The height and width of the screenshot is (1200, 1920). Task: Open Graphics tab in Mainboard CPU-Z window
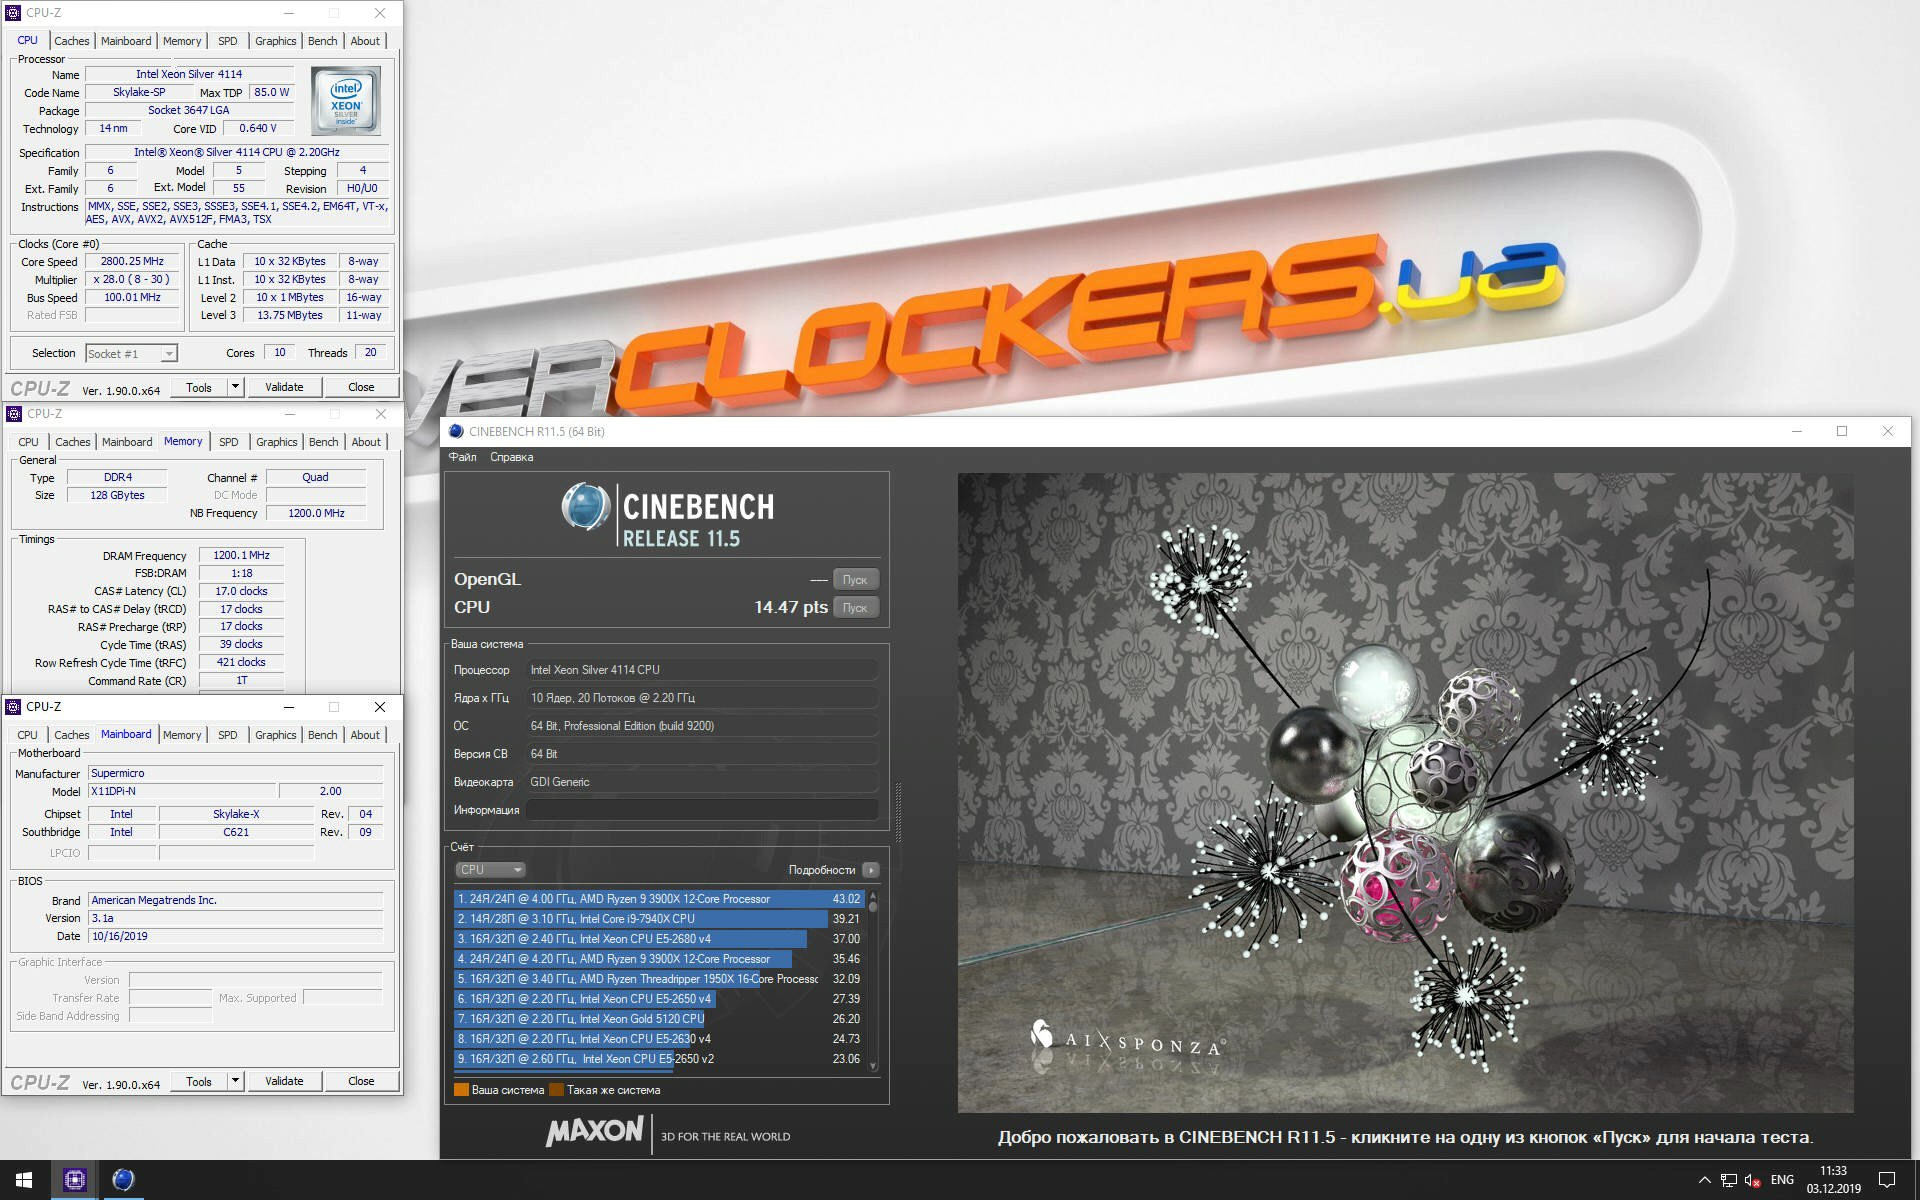[x=276, y=735]
